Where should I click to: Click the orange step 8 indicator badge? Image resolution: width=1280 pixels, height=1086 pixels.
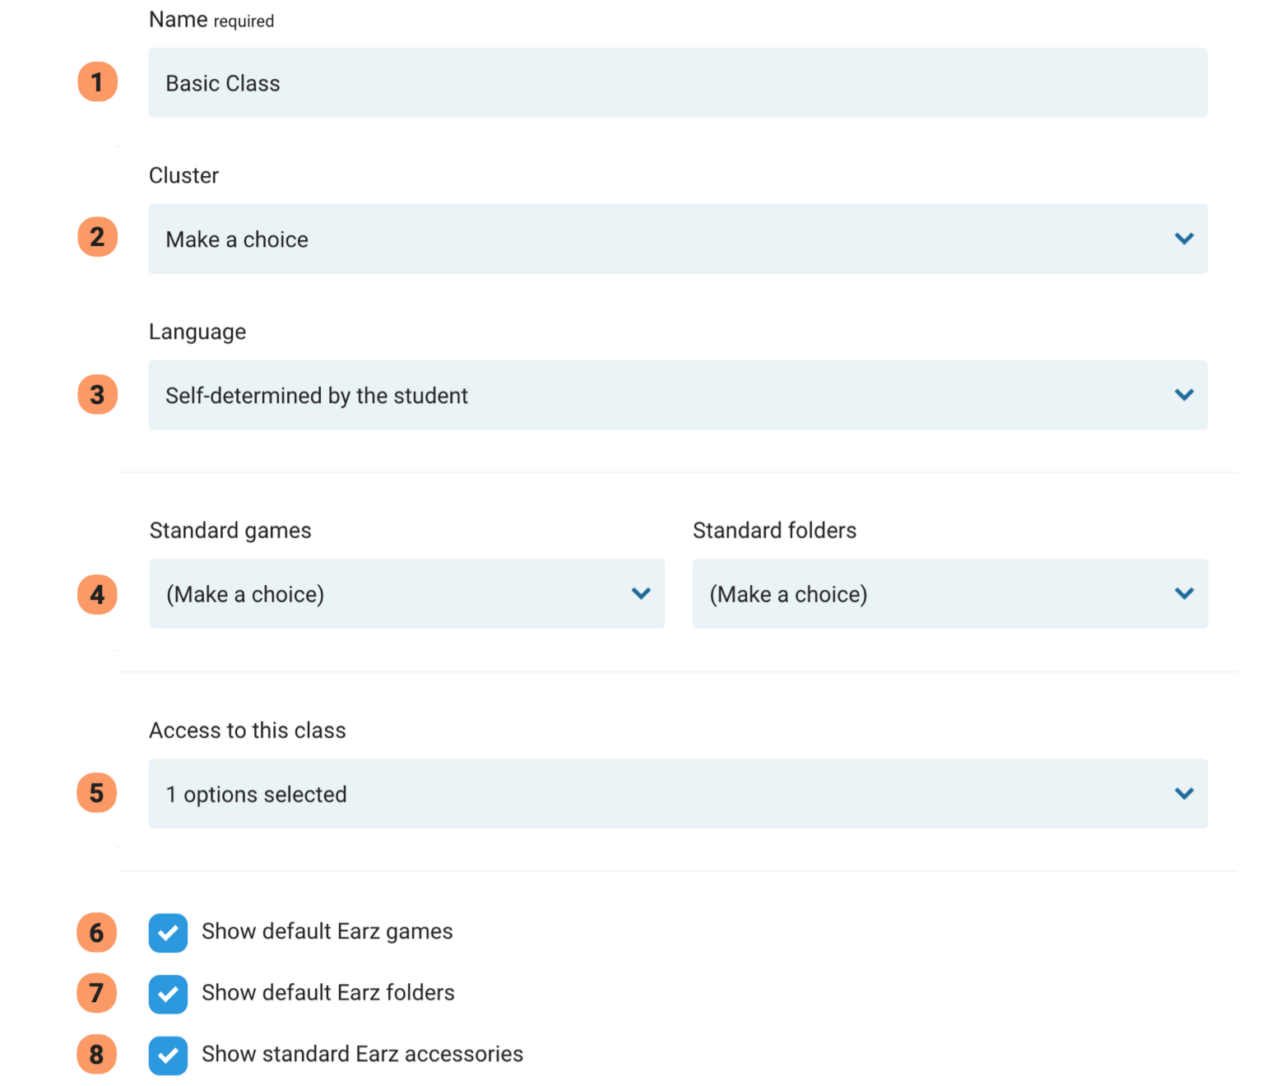(x=97, y=1054)
